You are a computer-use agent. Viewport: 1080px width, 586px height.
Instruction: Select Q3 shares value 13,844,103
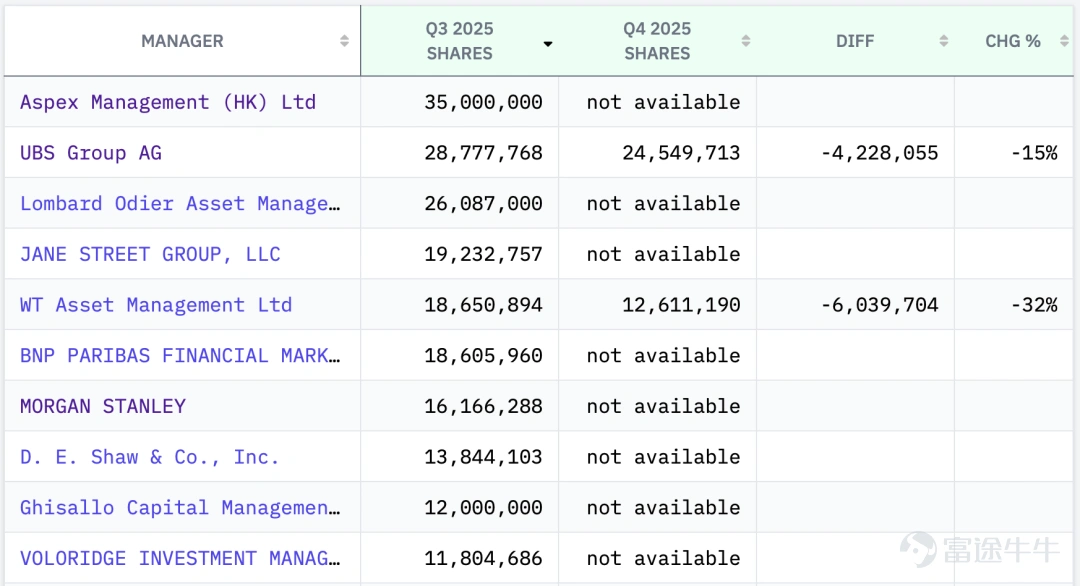(x=484, y=457)
